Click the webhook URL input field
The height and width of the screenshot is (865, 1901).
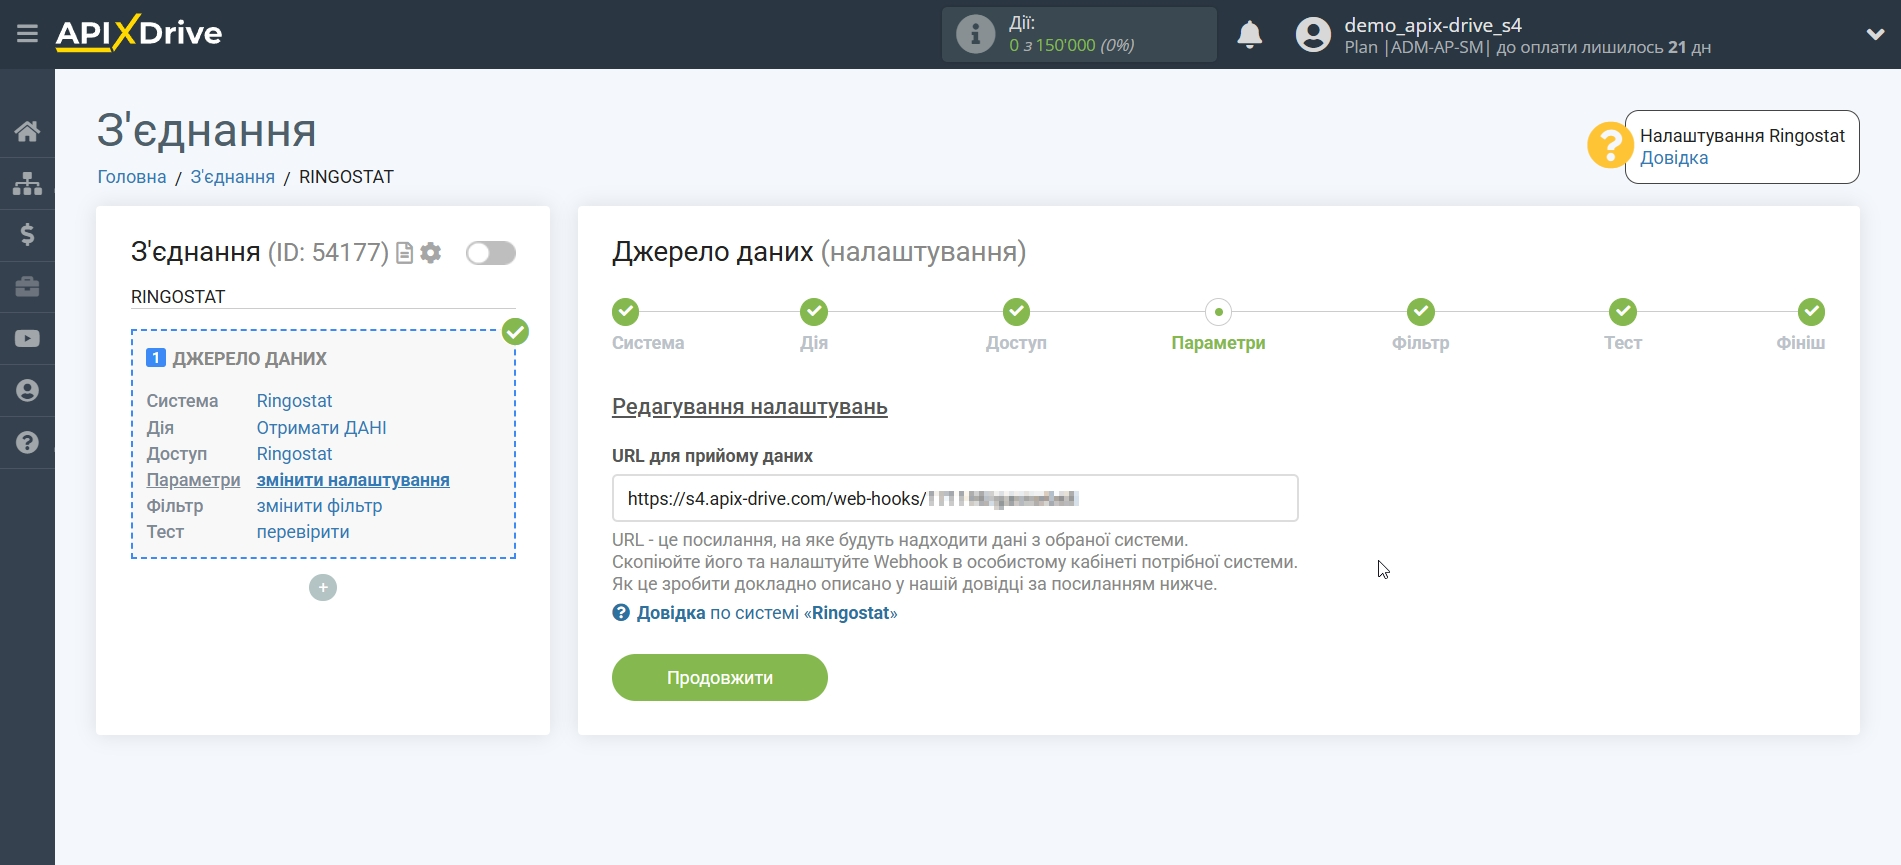(x=955, y=498)
